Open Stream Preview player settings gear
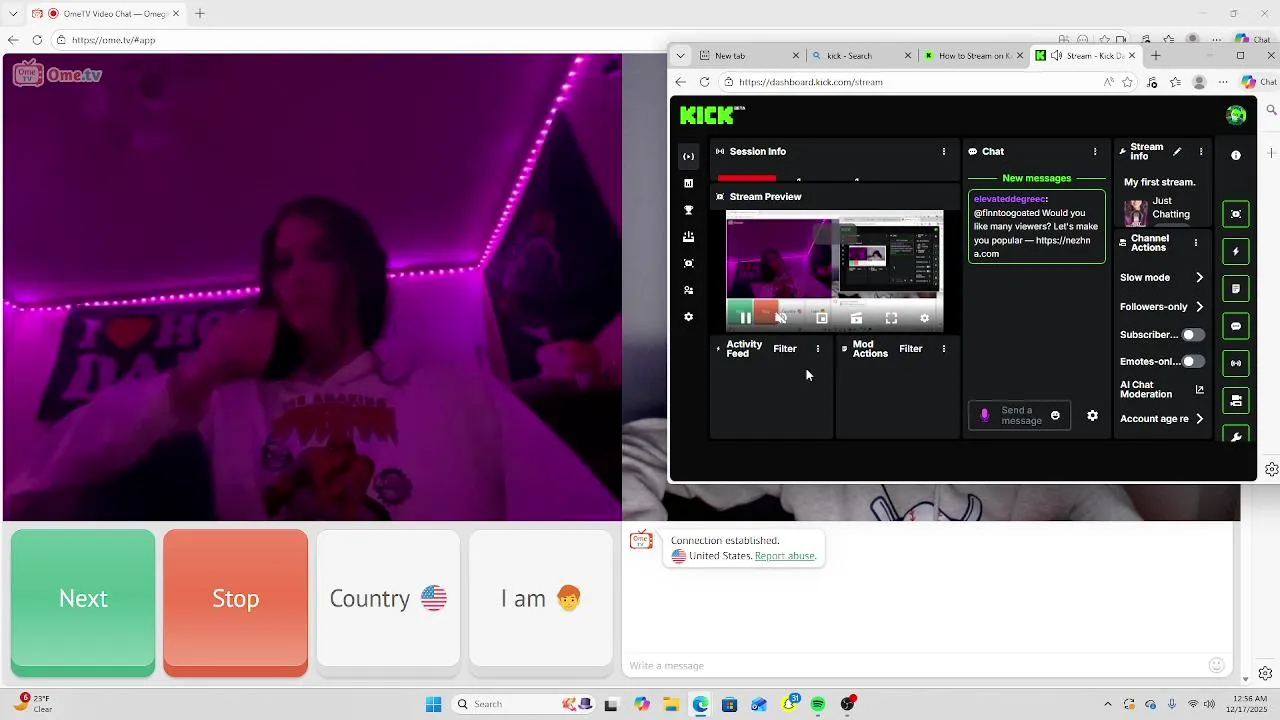 coord(924,318)
